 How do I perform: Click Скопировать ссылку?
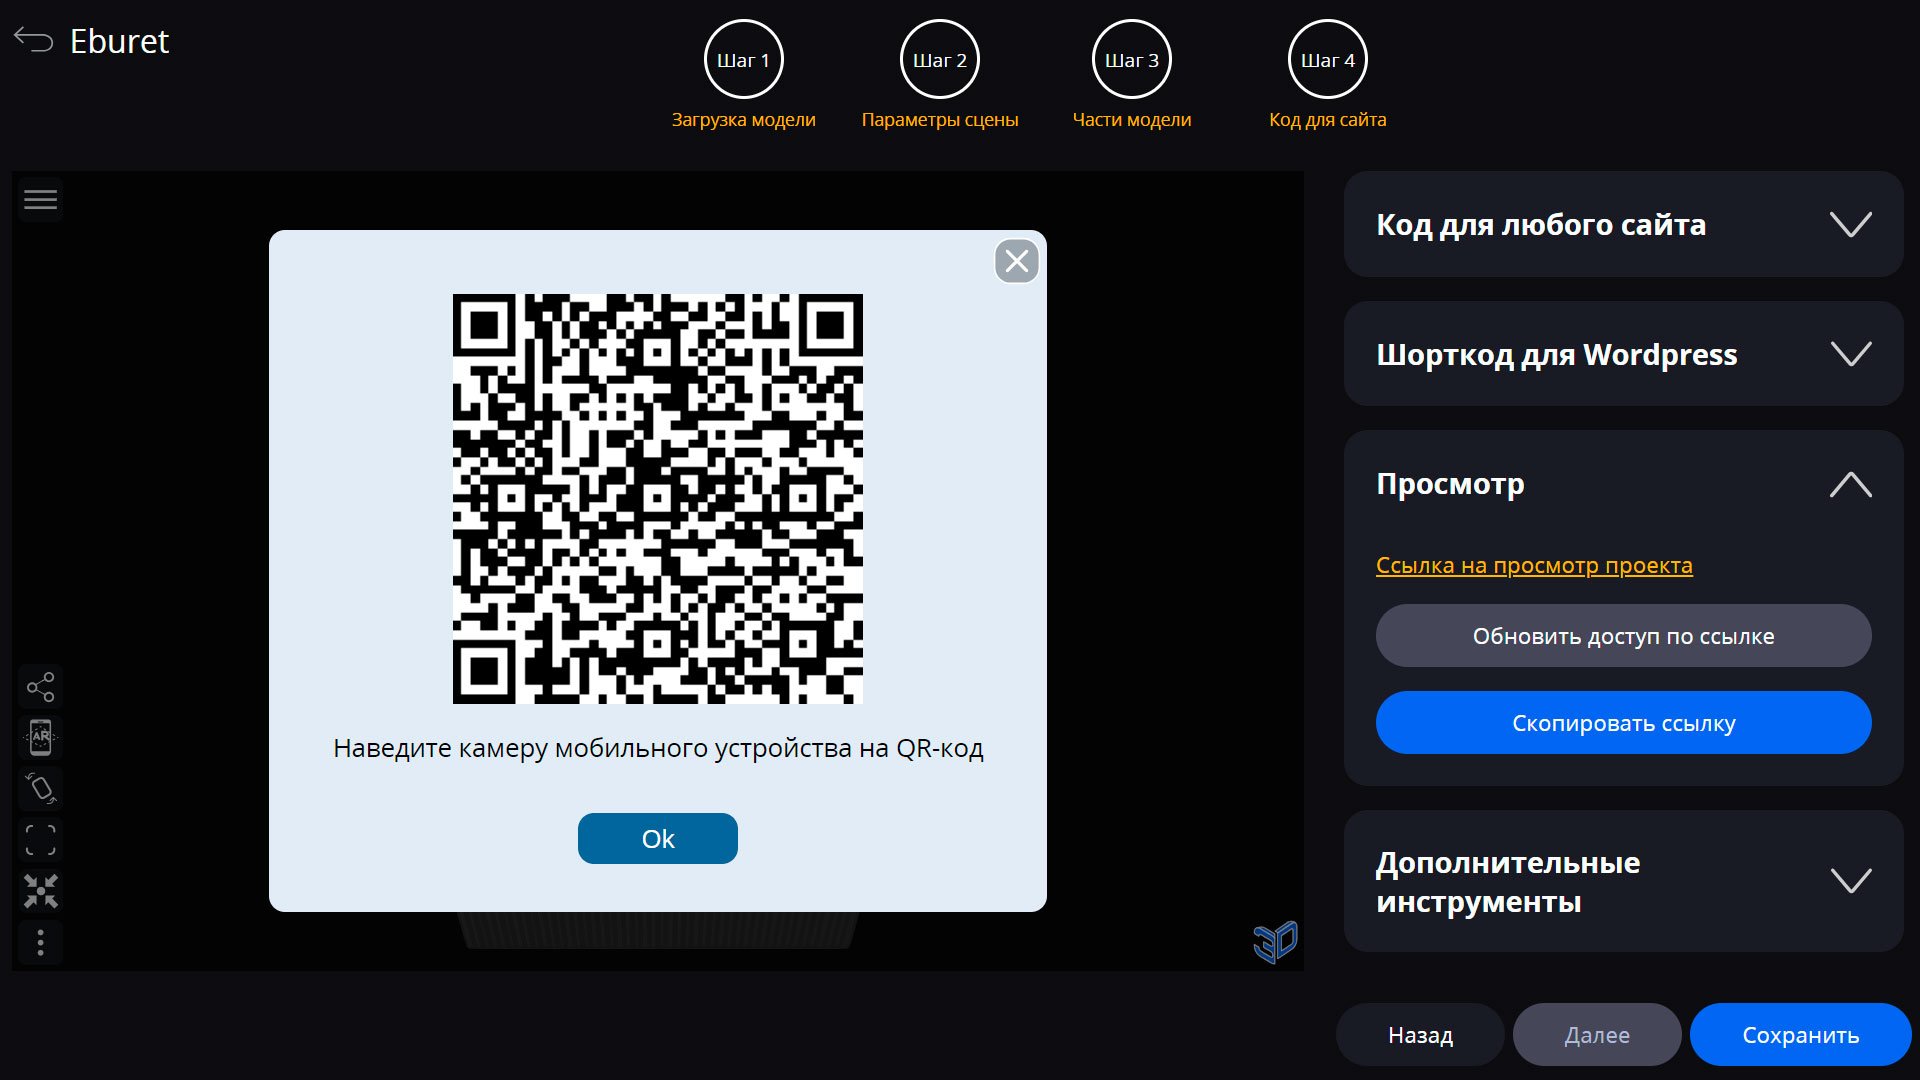(1623, 722)
